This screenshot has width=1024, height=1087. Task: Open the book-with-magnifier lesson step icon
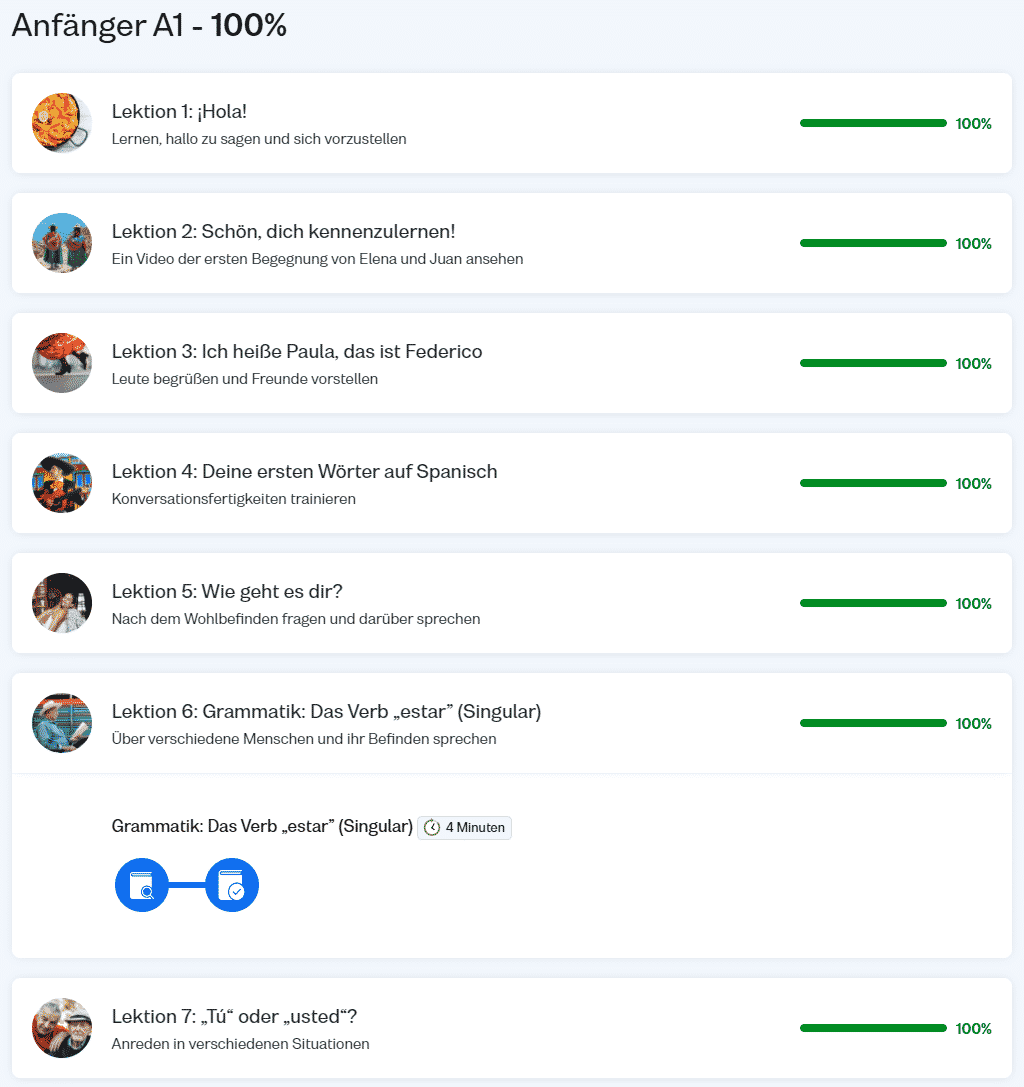pos(142,885)
